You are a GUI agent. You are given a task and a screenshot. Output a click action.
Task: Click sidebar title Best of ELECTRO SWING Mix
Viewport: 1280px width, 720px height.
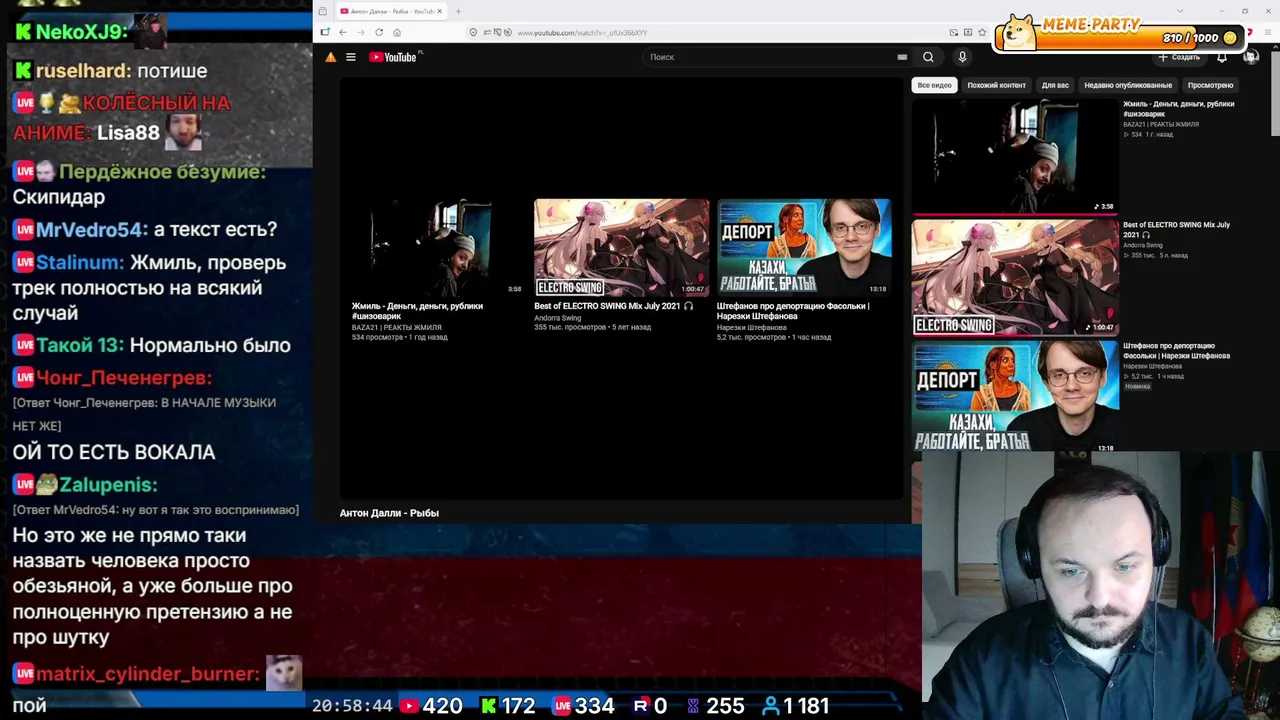tap(1176, 230)
